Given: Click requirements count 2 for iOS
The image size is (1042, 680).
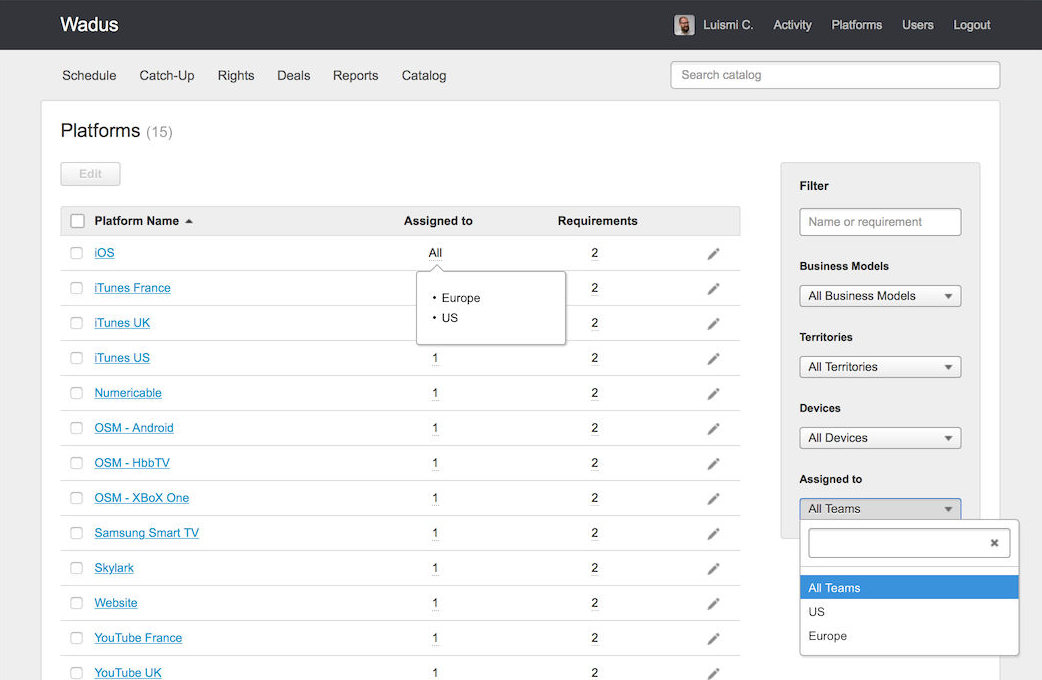Looking at the screenshot, I should point(595,253).
